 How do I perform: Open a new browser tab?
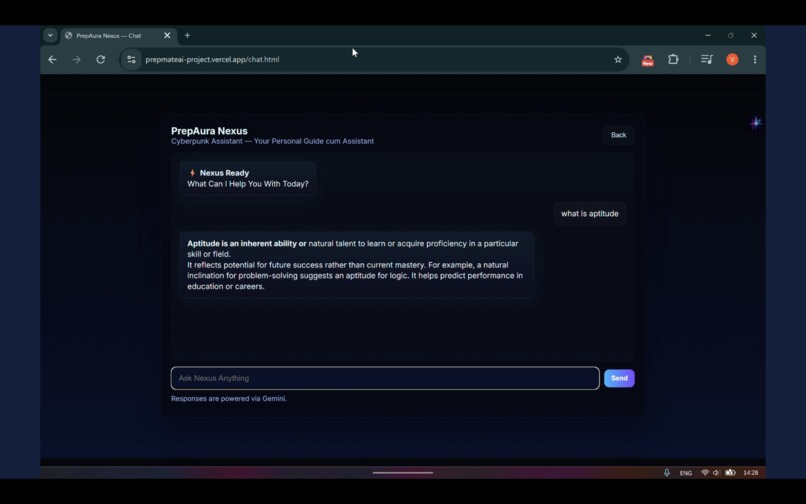click(x=187, y=35)
